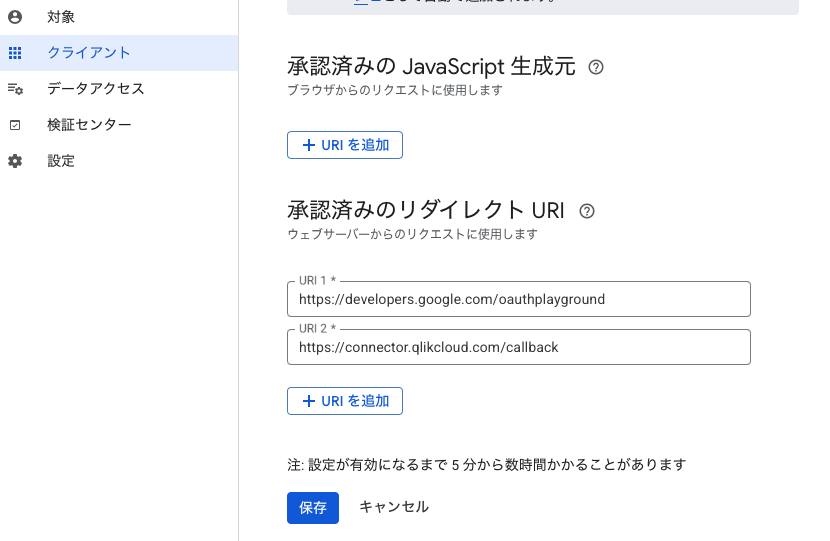Open help for 承認済みの JavaScript 生成元
This screenshot has height=541, width=830.
click(596, 67)
